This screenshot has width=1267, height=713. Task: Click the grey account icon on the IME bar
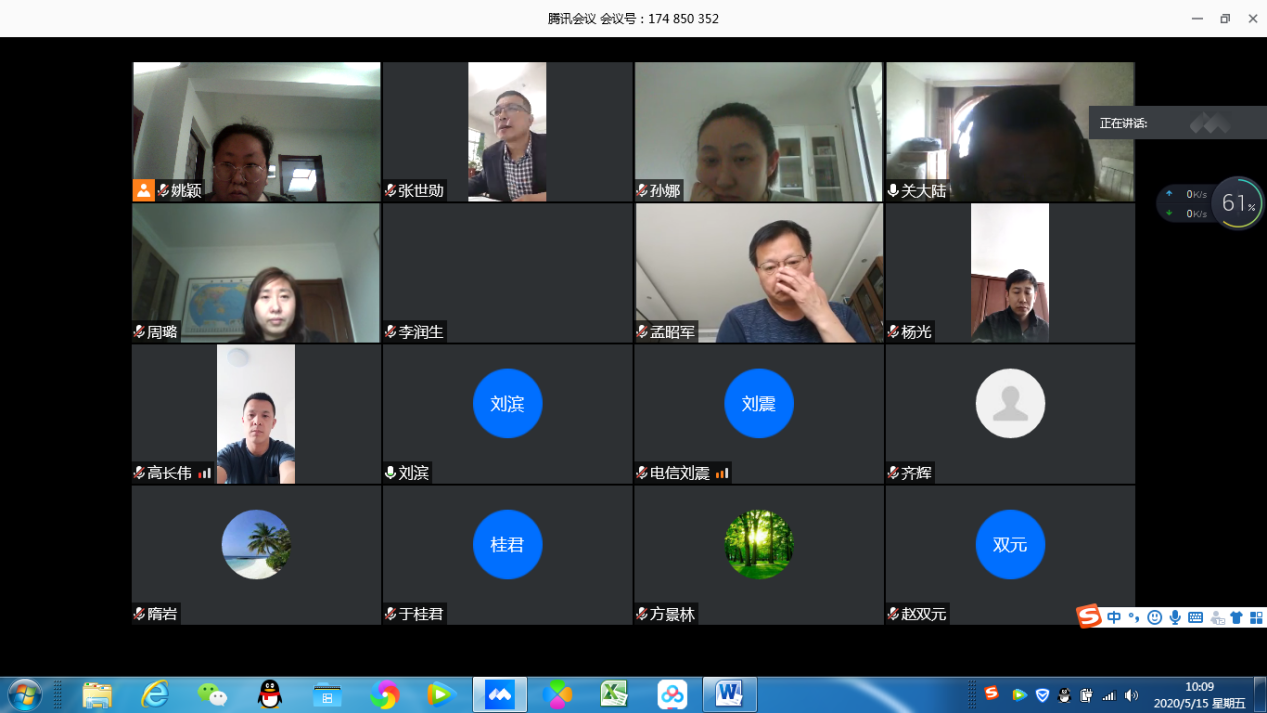pos(1217,618)
